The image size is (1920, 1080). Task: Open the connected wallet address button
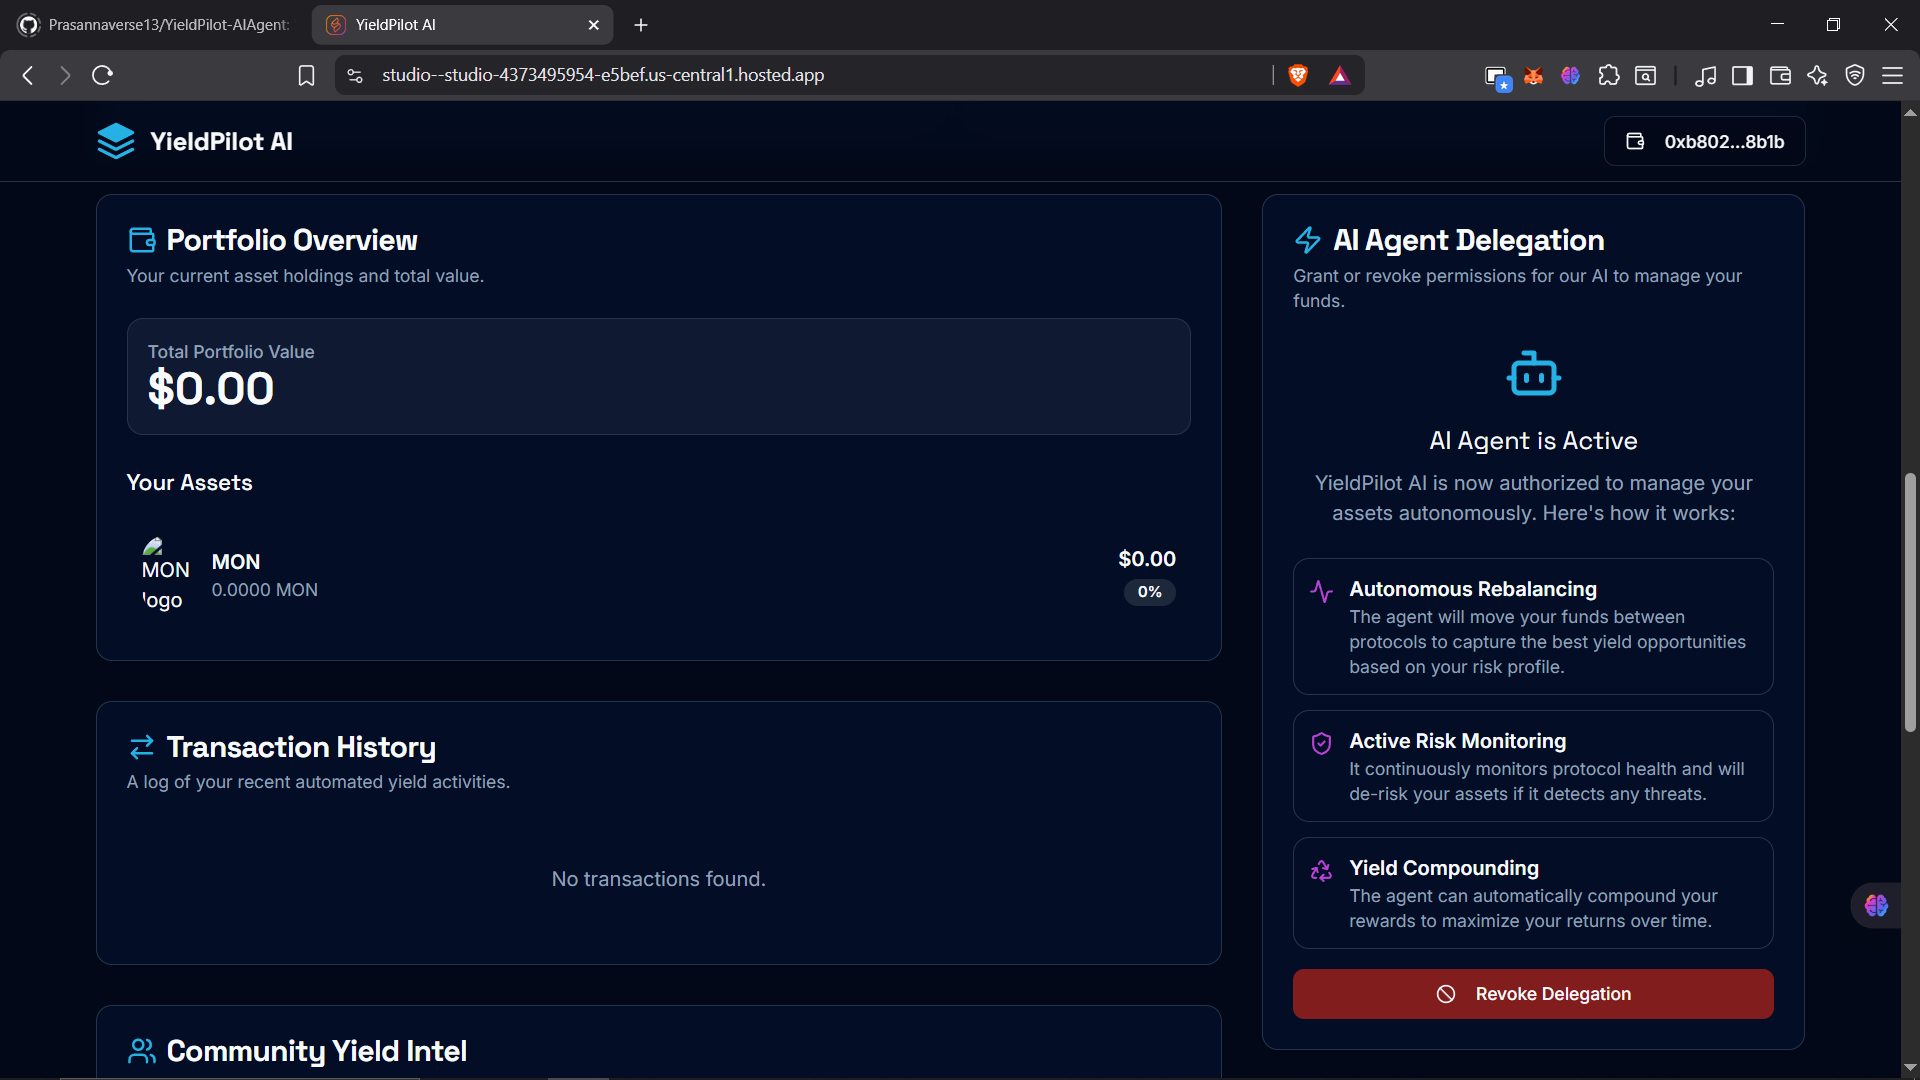pyautogui.click(x=1705, y=141)
